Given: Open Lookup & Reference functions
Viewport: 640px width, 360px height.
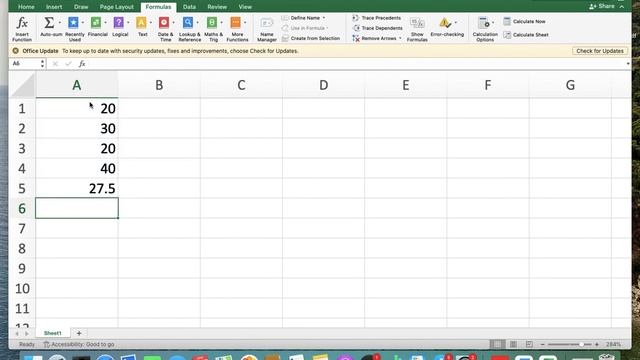Looking at the screenshot, I should click(189, 29).
